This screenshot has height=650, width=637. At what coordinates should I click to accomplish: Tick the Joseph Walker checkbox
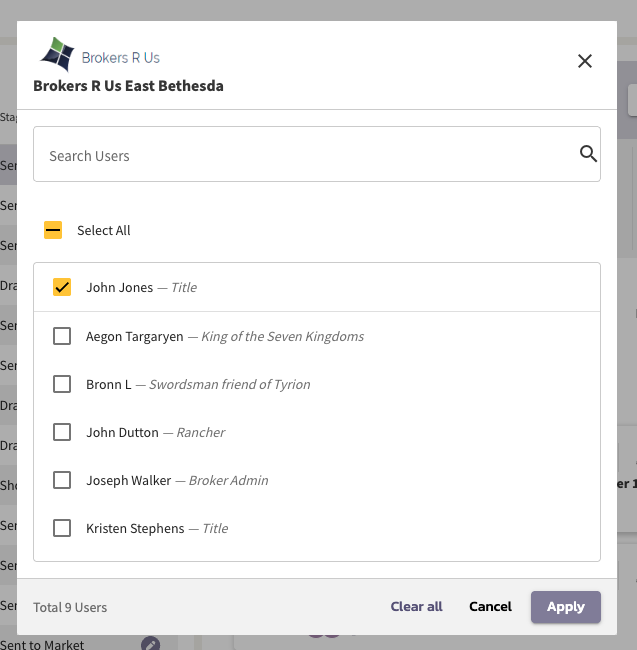click(x=62, y=480)
